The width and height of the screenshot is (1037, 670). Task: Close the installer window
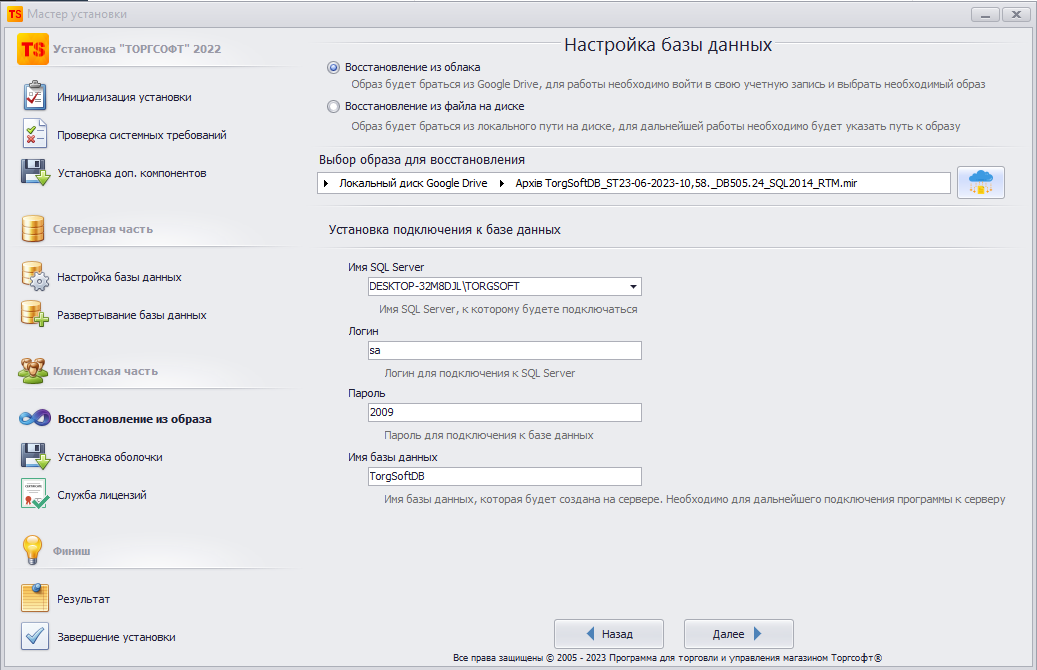1016,15
